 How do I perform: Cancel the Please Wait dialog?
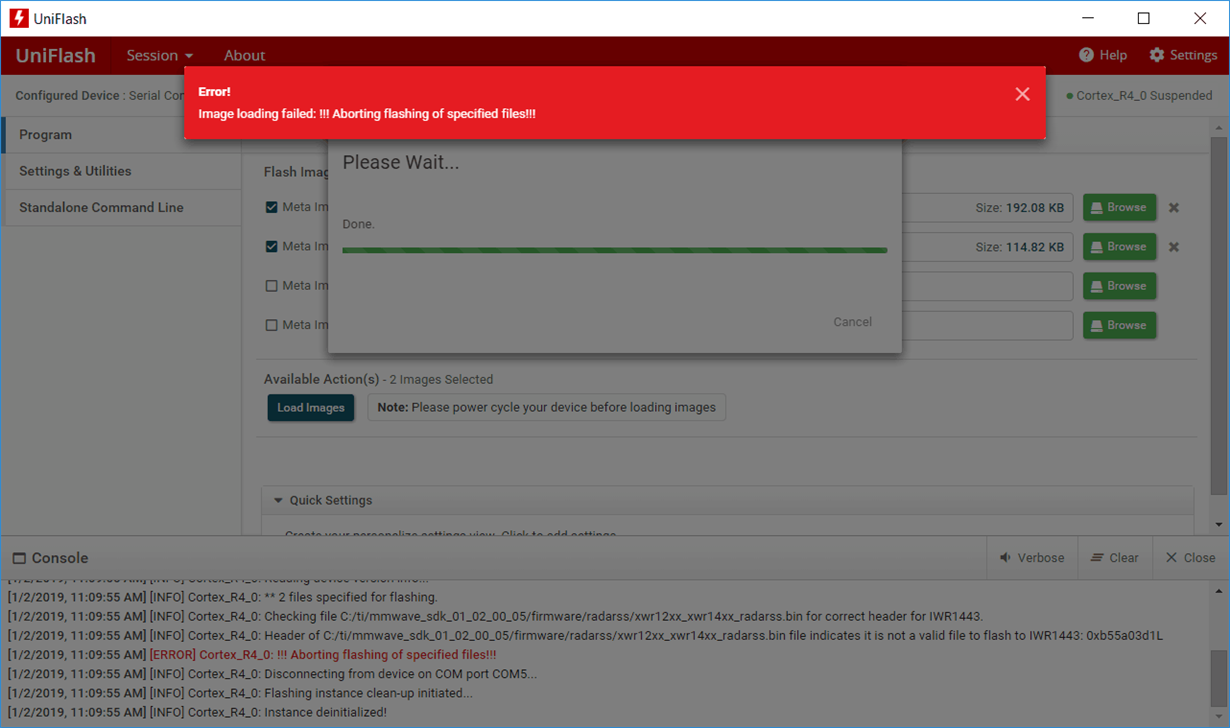(853, 322)
